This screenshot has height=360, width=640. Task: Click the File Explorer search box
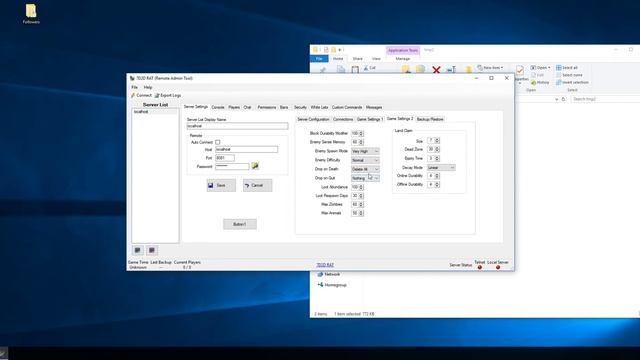[605, 99]
